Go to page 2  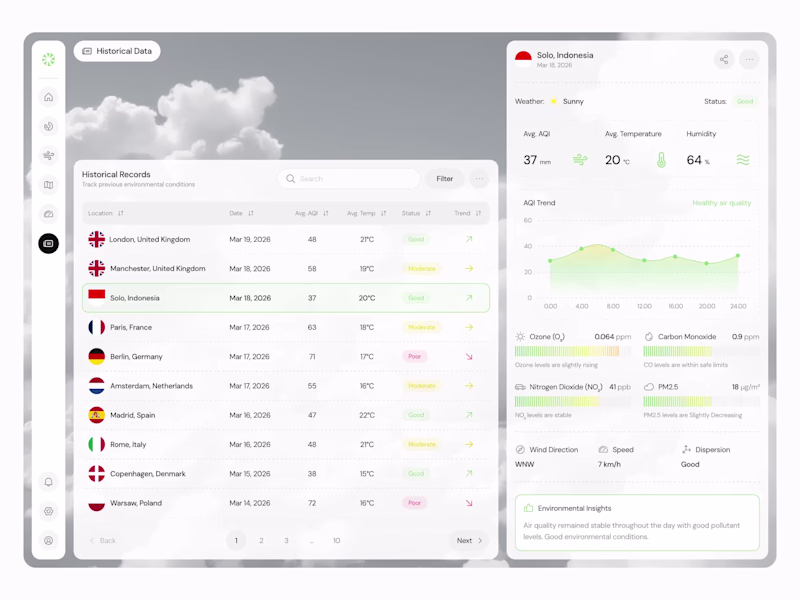(261, 540)
